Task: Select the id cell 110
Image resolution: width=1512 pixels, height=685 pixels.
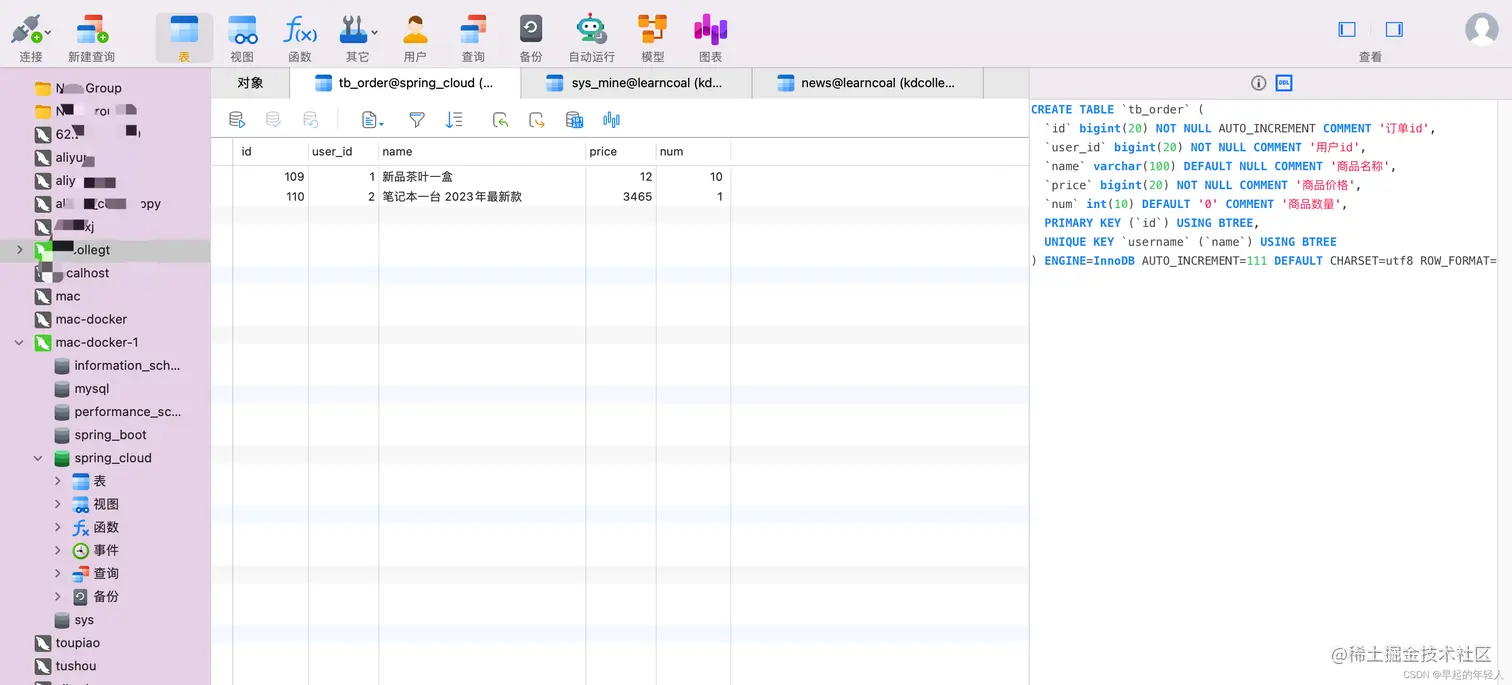Action: click(x=271, y=197)
